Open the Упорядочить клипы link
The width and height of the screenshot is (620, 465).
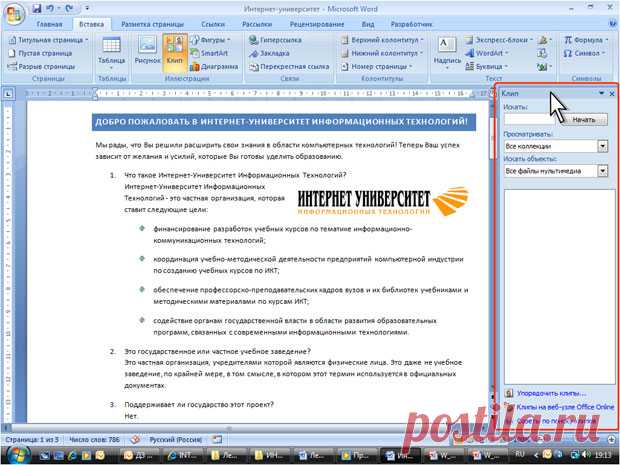tap(551, 393)
